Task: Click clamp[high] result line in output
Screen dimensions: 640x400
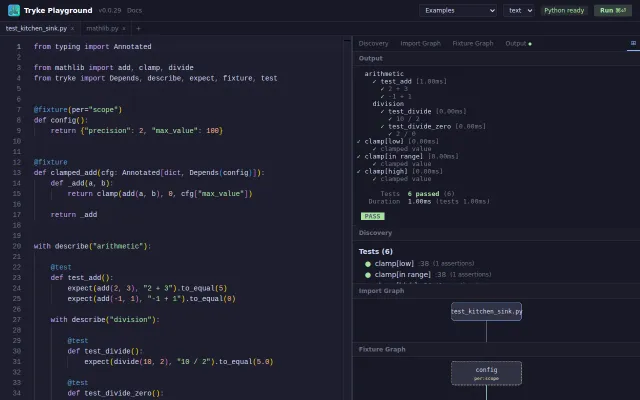Action: point(400,171)
